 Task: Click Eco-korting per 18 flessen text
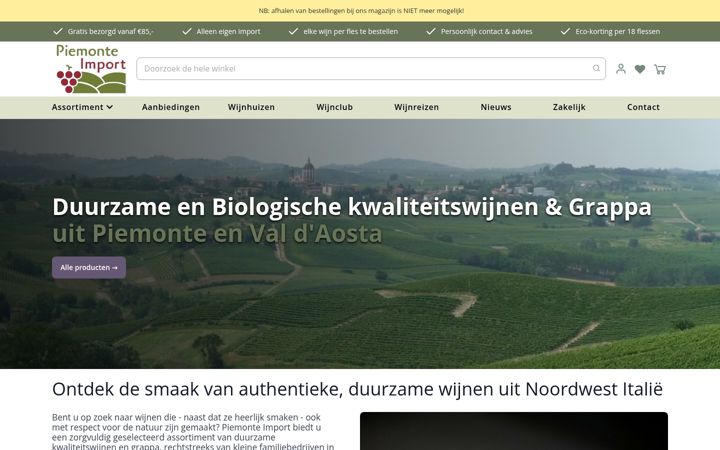[618, 31]
